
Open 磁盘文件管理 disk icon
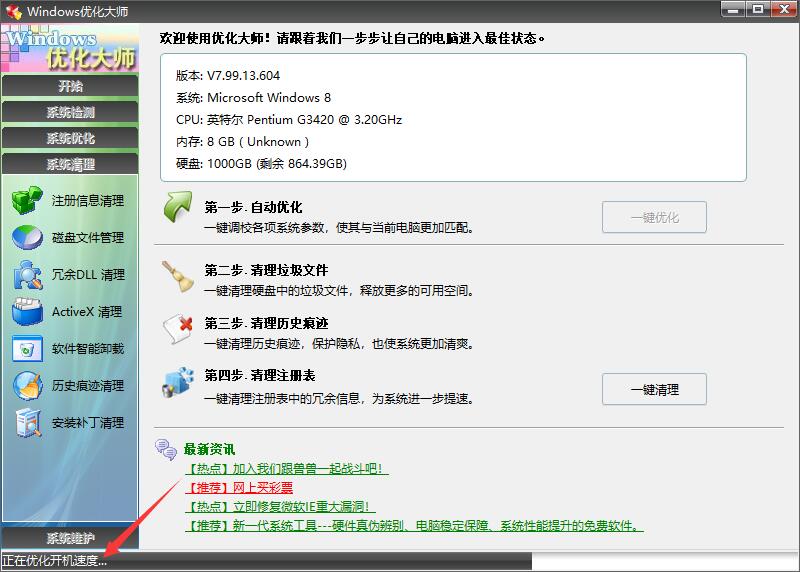(27, 237)
